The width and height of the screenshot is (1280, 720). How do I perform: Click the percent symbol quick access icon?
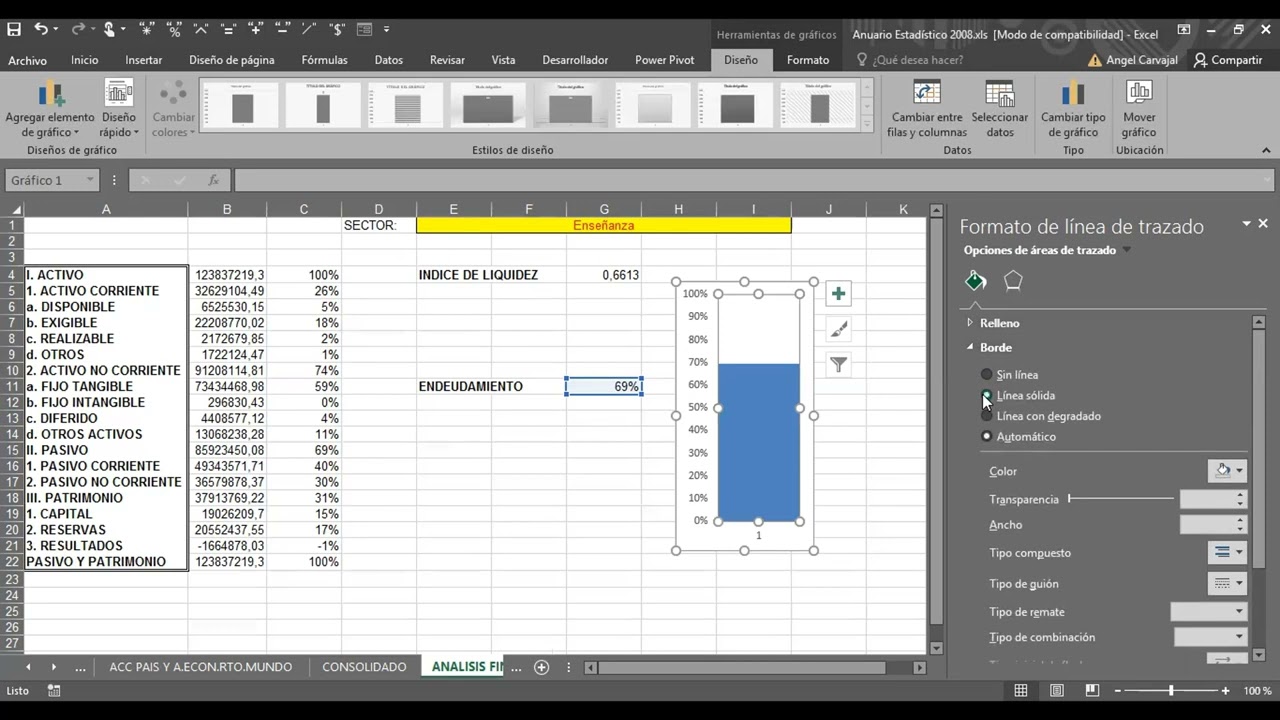[174, 30]
